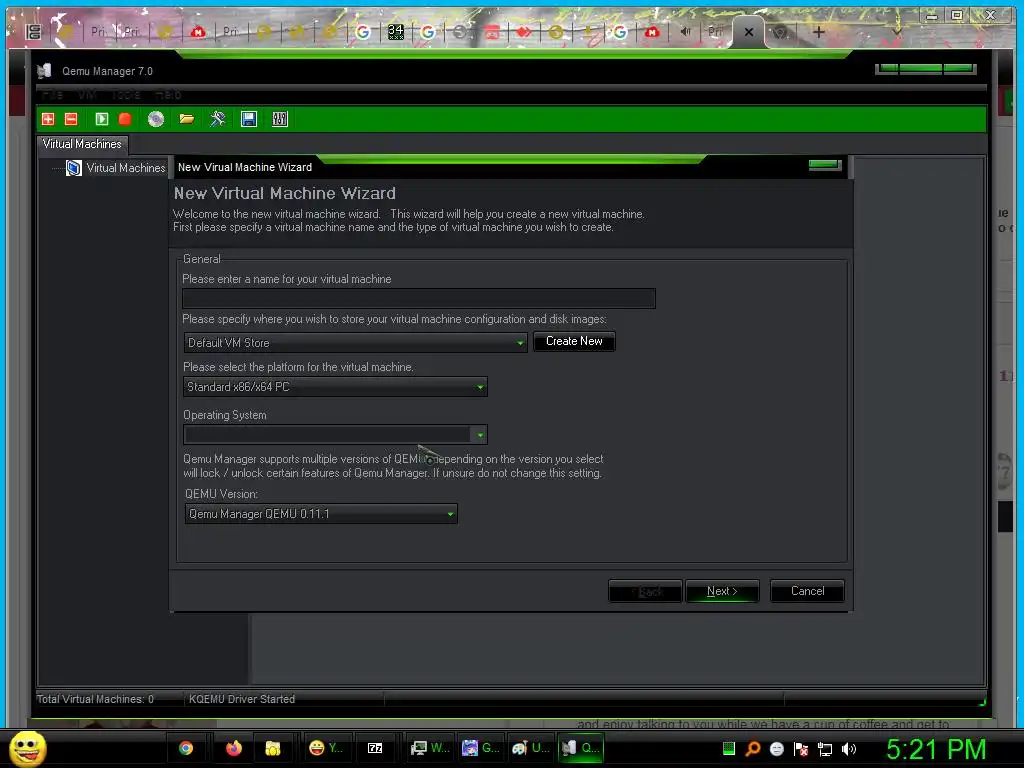
Task: Click the CD disc toolbar icon
Action: pyautogui.click(x=156, y=119)
